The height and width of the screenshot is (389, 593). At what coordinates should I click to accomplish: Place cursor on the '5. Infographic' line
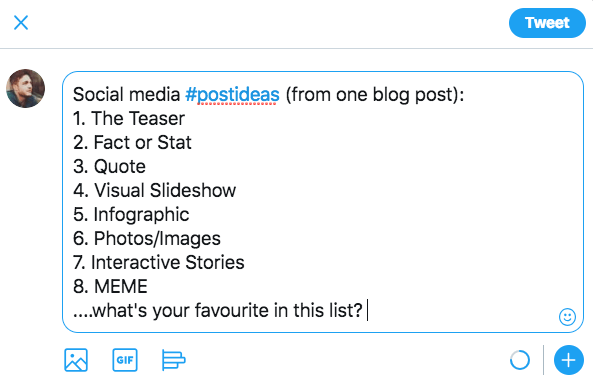pyautogui.click(x=131, y=215)
